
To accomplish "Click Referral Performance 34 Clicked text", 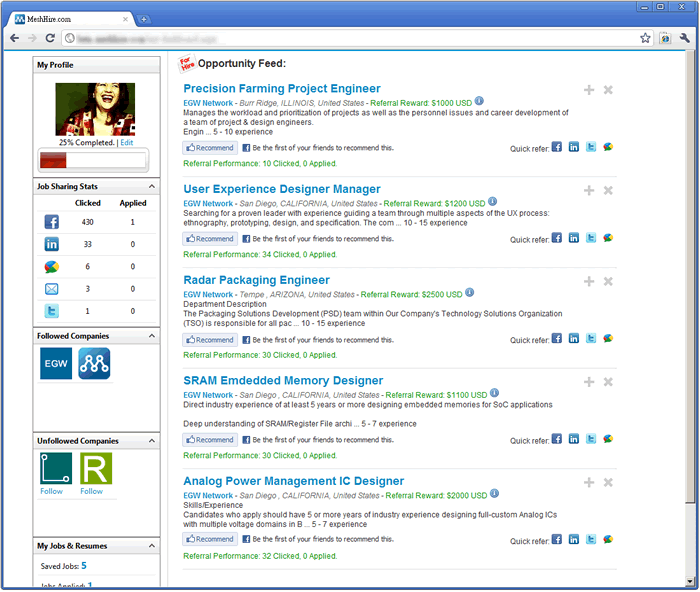I will click(x=260, y=254).
